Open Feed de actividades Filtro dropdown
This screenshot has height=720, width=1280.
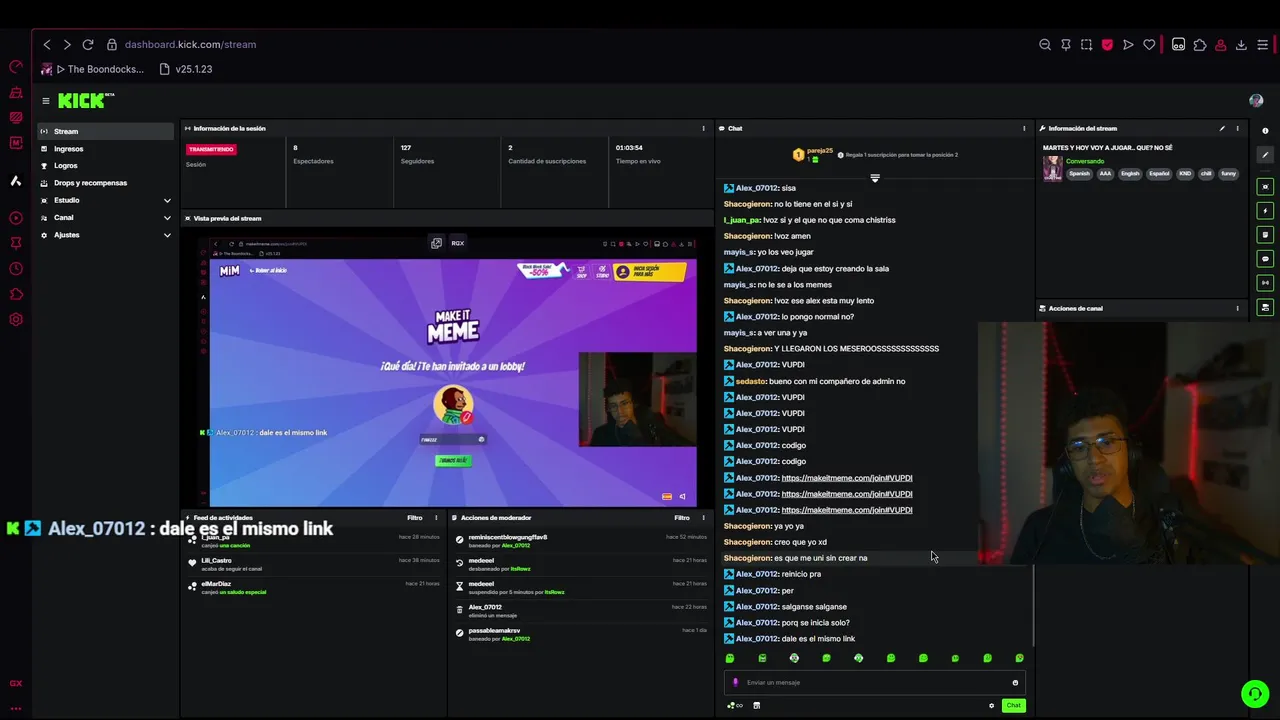pos(415,518)
